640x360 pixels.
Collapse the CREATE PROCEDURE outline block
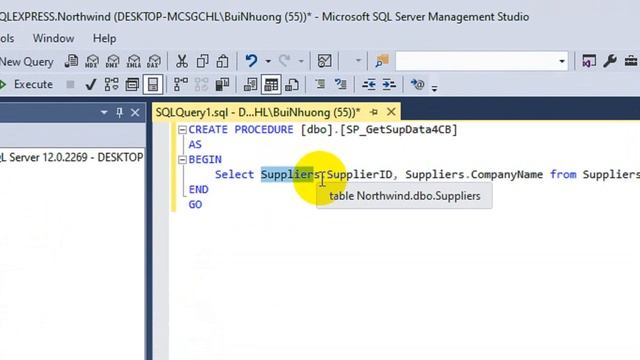point(182,130)
